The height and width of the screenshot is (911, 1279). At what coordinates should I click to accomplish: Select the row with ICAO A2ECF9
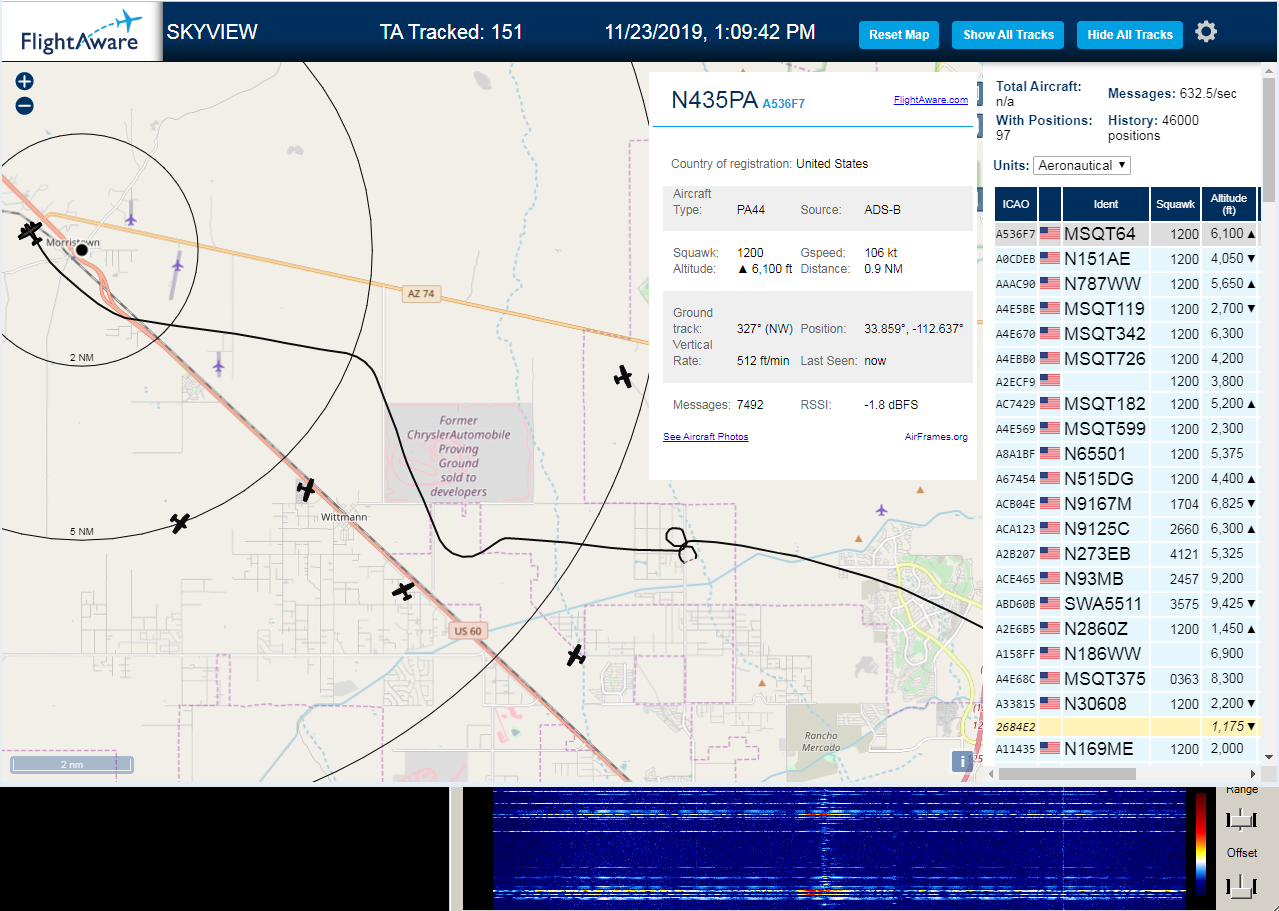coord(1126,381)
